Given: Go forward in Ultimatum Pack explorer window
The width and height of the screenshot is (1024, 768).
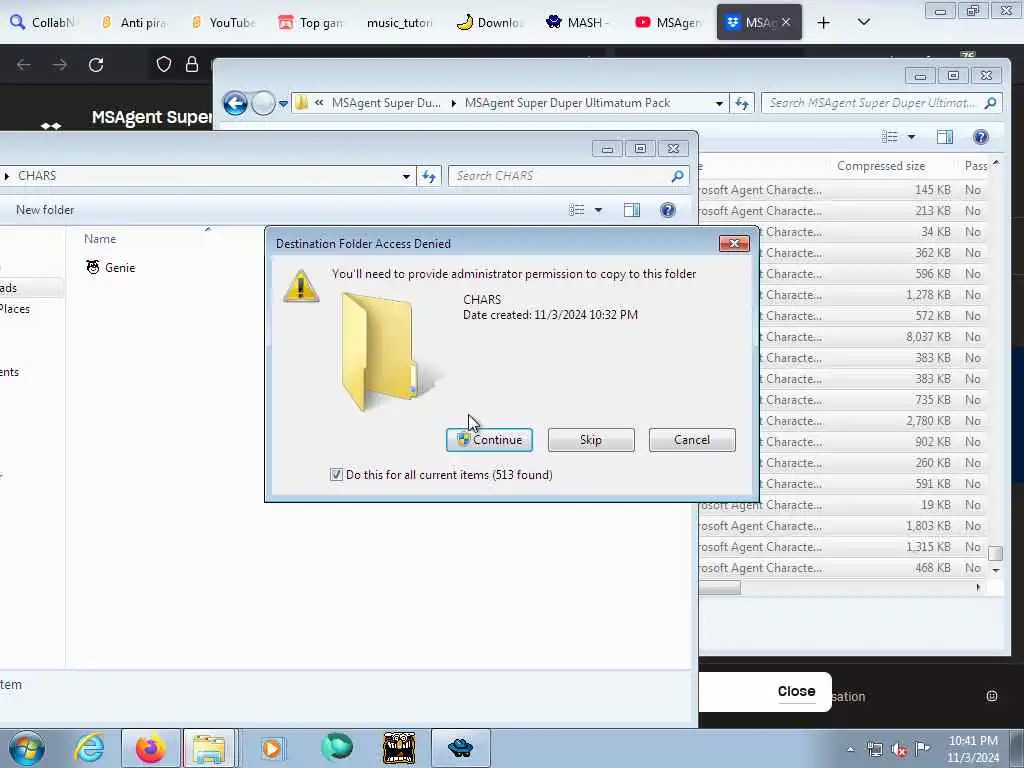Looking at the screenshot, I should click(x=263, y=103).
